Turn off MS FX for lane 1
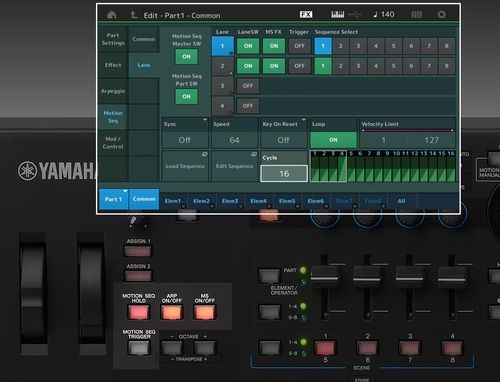This screenshot has width=500, height=382. pos(274,46)
